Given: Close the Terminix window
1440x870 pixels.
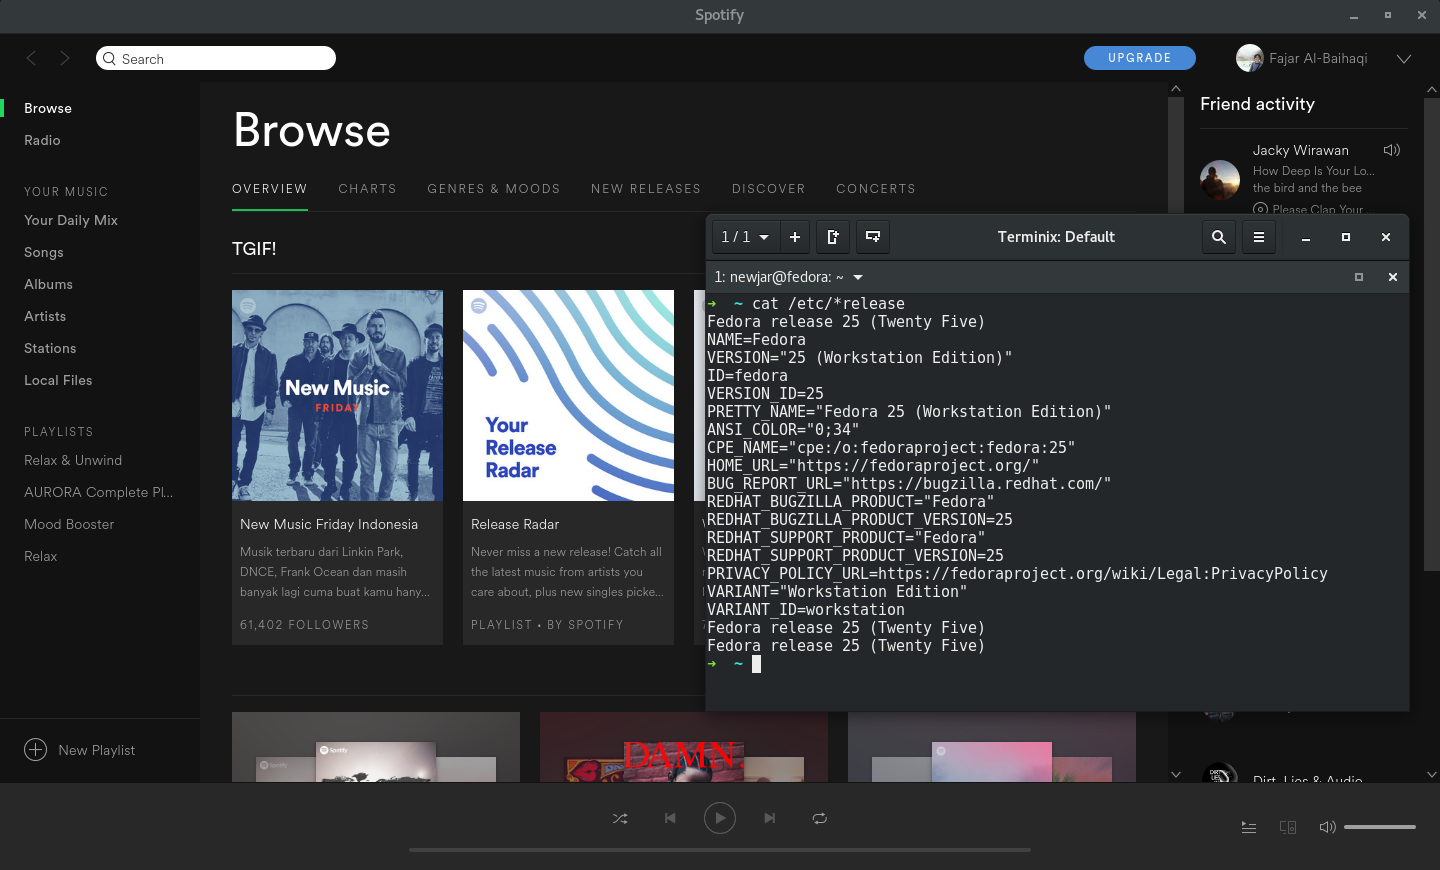Looking at the screenshot, I should (x=1386, y=237).
